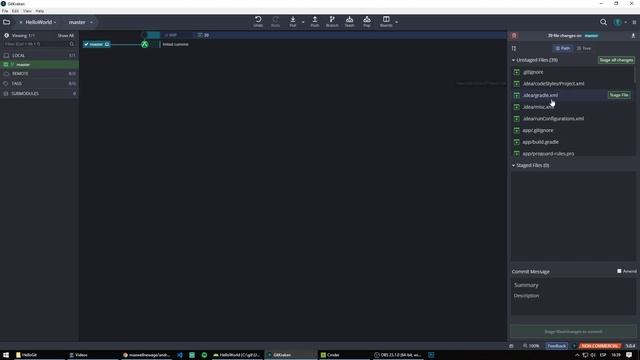Image resolution: width=640 pixels, height=360 pixels.
Task: Open the File menu
Action: [5, 11]
